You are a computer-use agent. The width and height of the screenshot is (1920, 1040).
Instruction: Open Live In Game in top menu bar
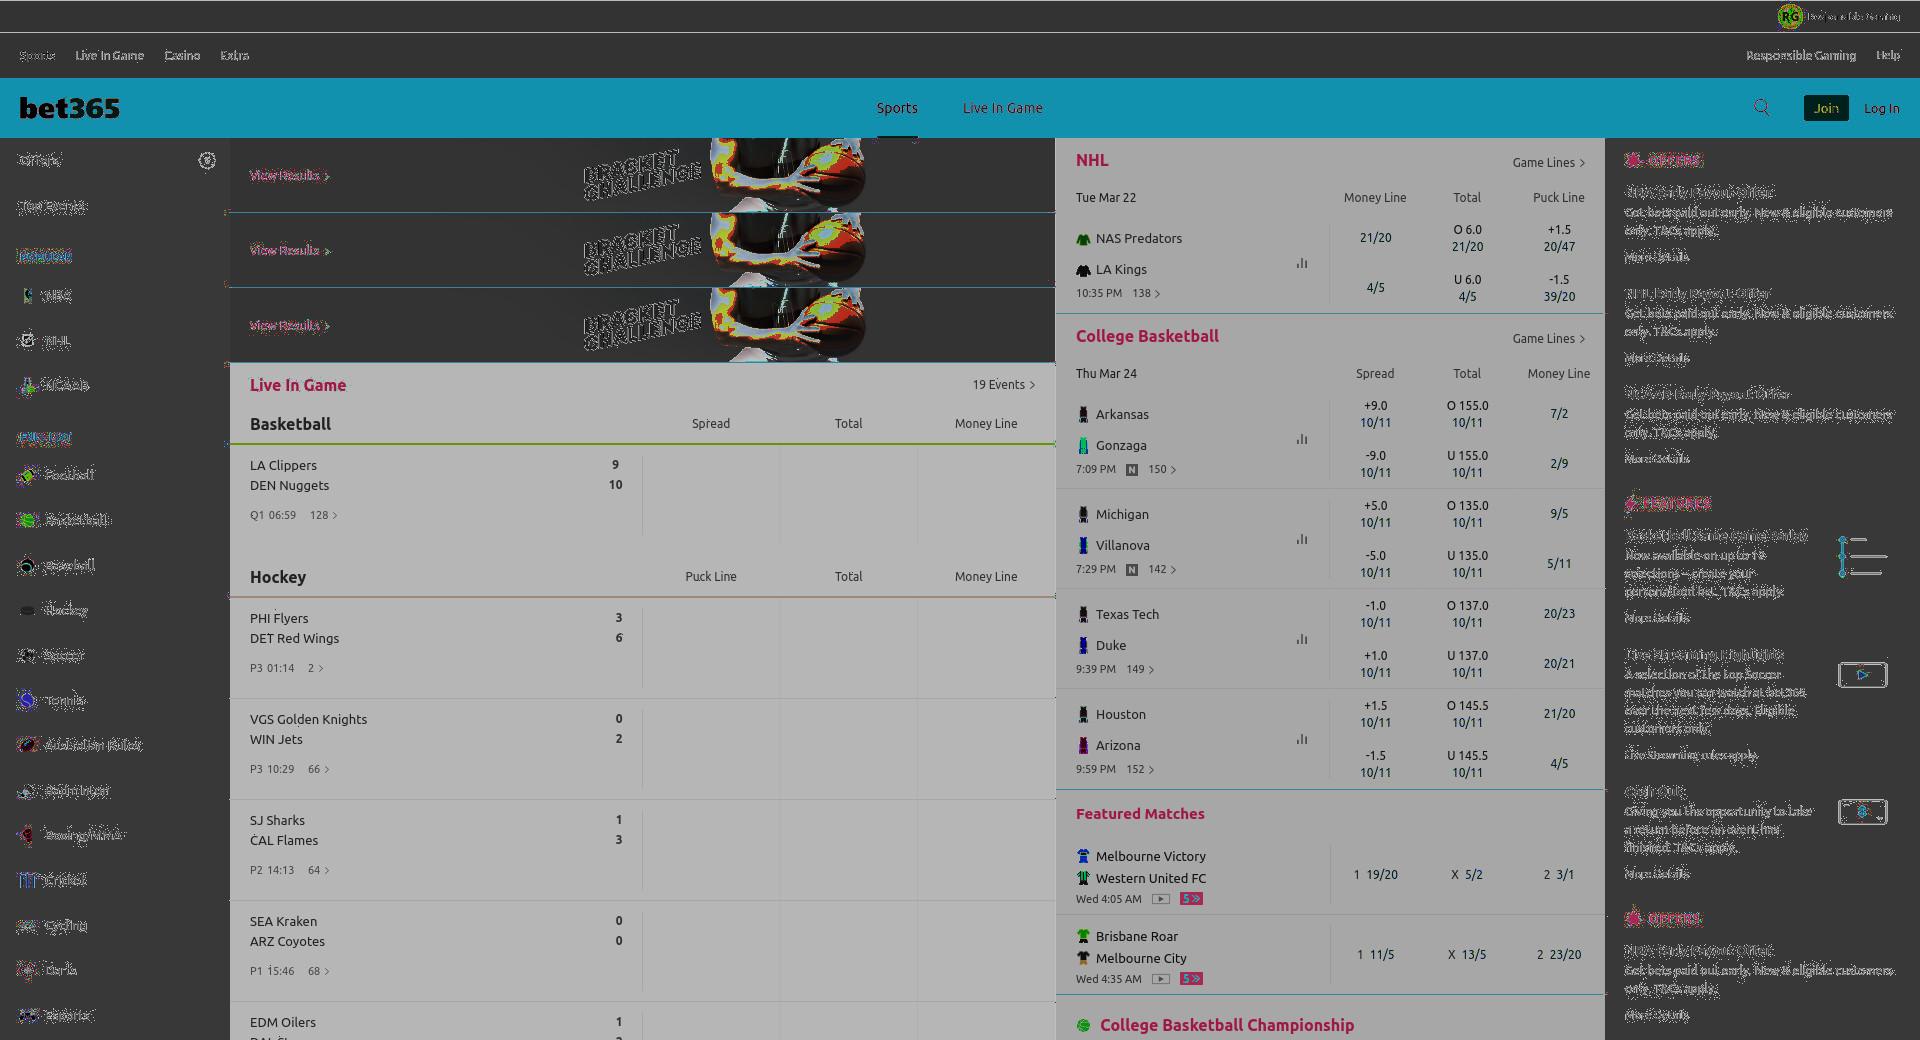110,56
